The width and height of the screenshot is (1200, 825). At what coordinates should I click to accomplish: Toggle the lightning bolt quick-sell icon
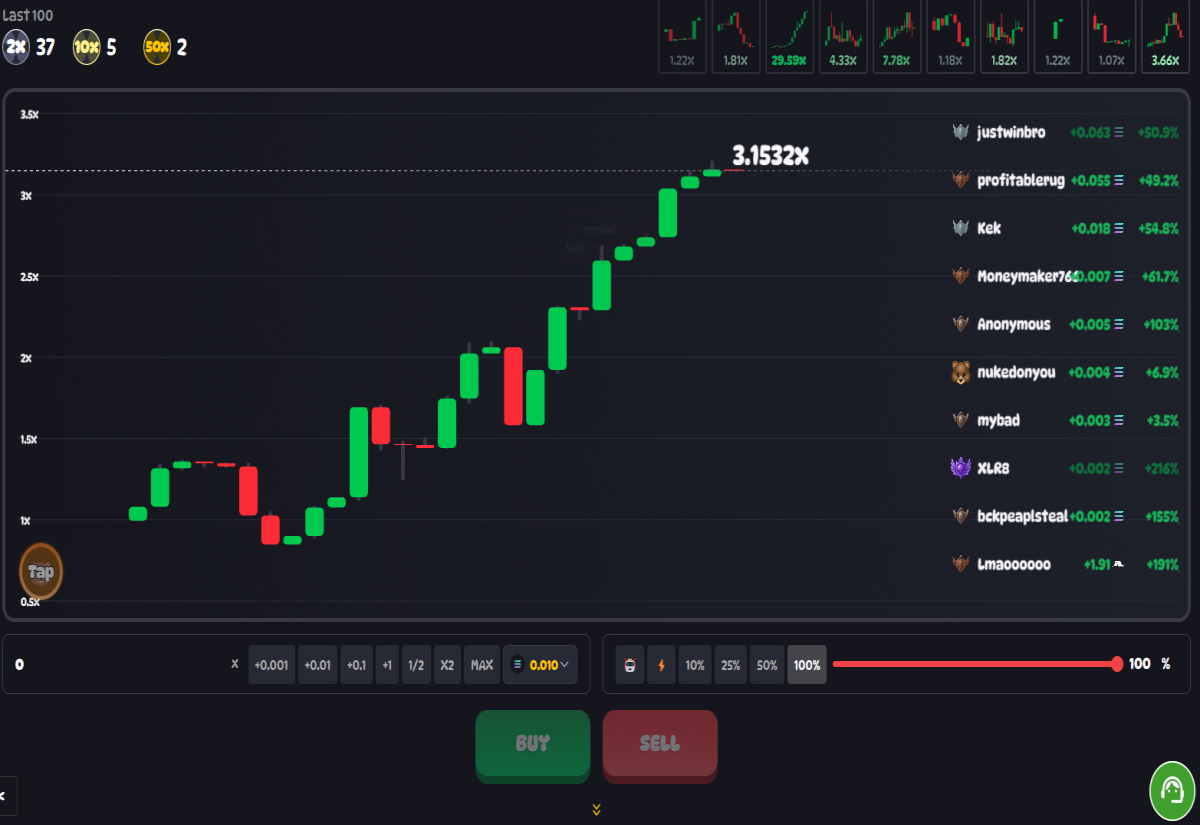[661, 665]
